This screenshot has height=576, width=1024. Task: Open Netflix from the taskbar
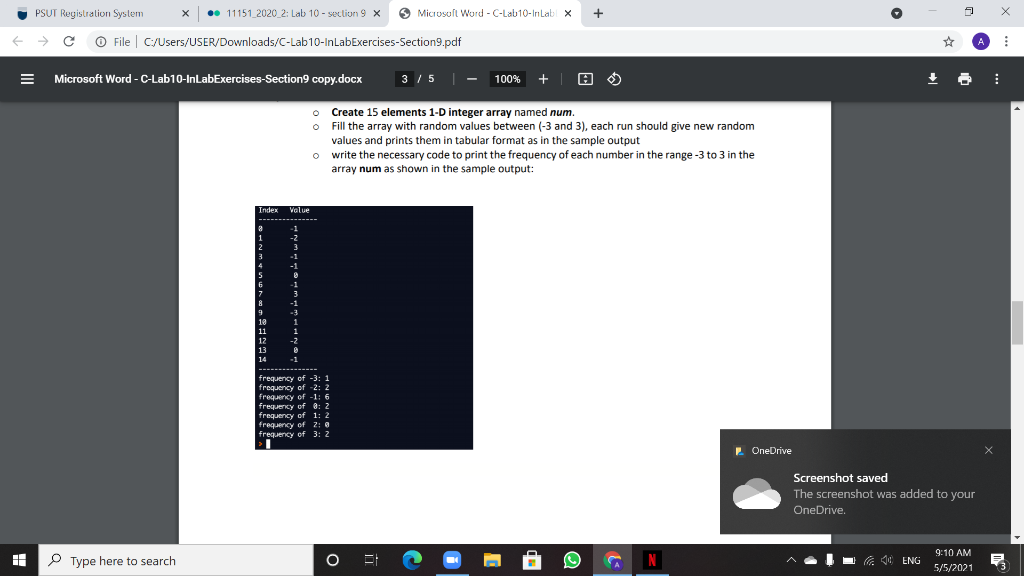tap(652, 560)
